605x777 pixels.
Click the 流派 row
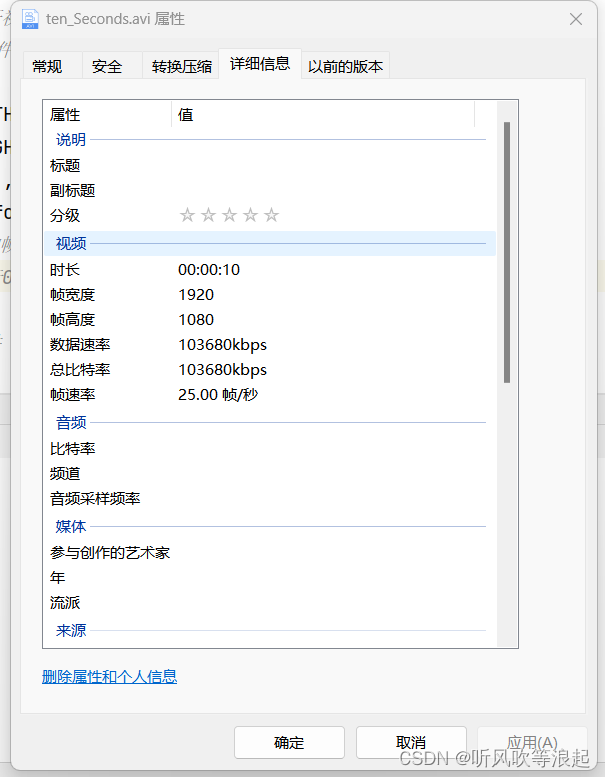[x=270, y=603]
